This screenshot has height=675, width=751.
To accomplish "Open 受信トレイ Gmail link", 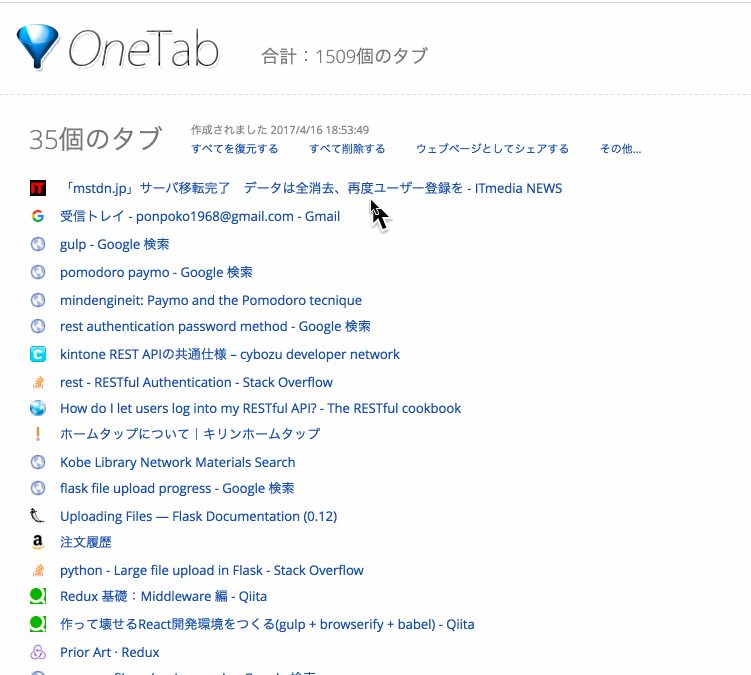I will point(200,216).
